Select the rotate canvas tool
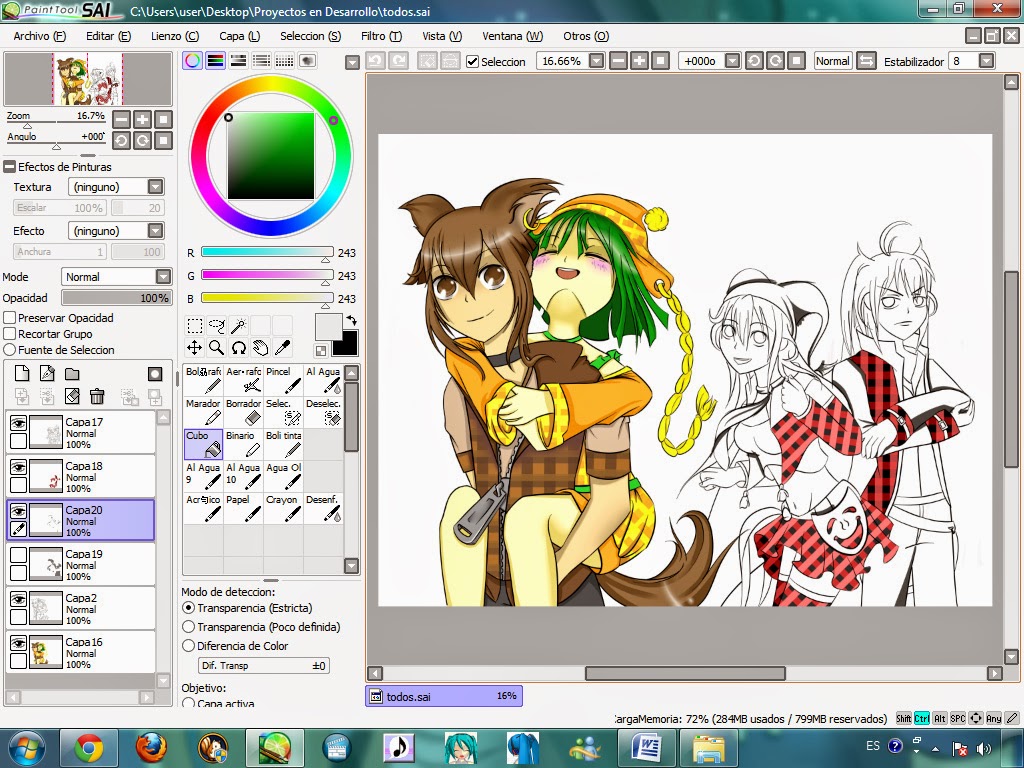1024x768 pixels. click(239, 347)
